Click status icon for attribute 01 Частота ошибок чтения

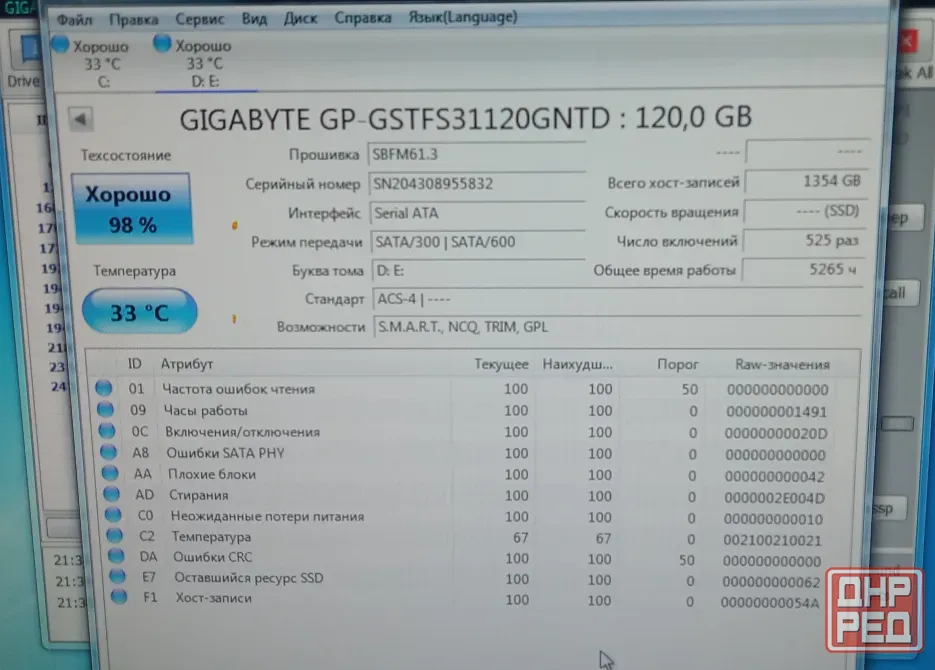[104, 388]
